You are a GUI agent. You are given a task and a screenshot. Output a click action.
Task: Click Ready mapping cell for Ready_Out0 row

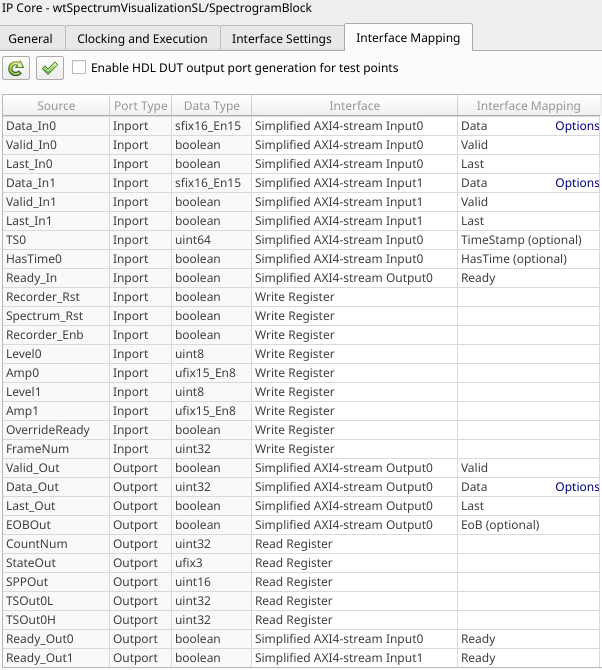[529, 639]
